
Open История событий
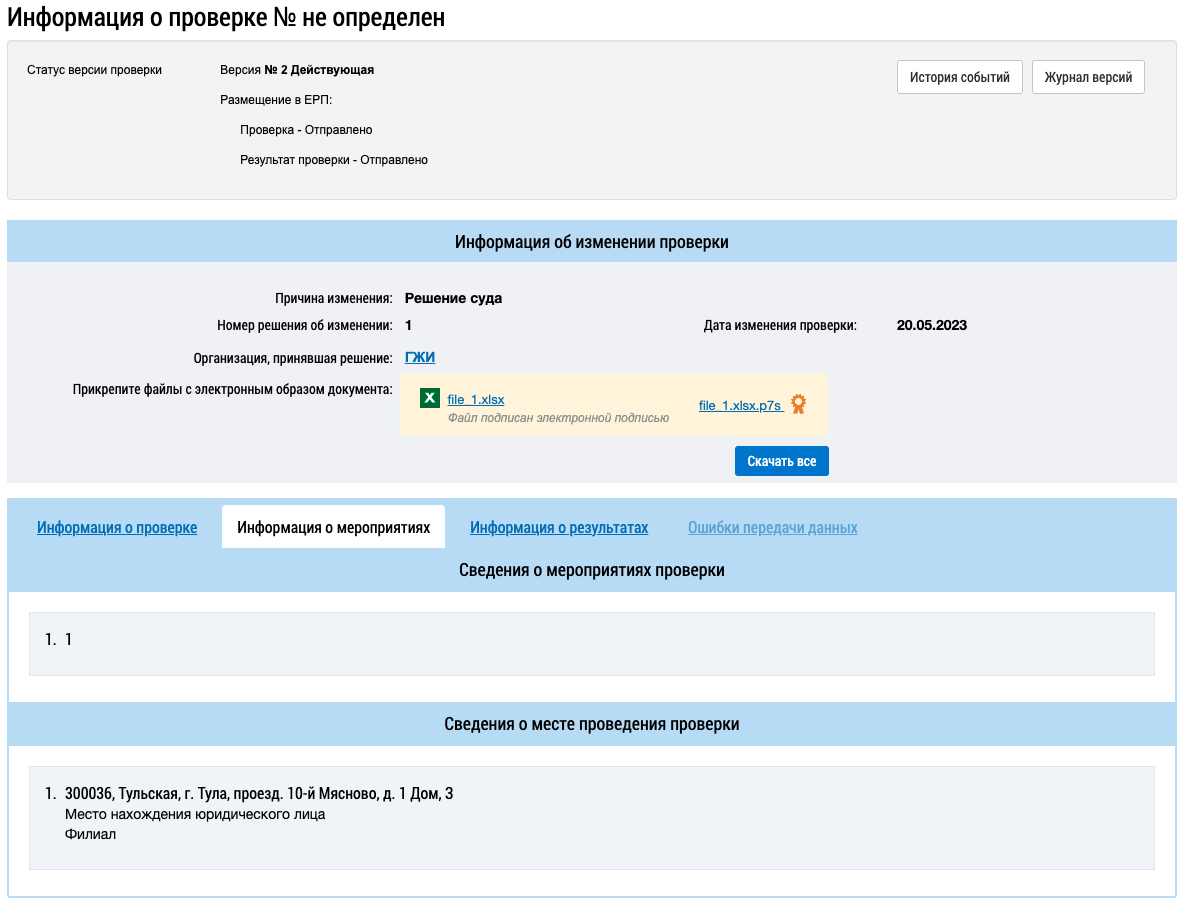[x=959, y=78]
